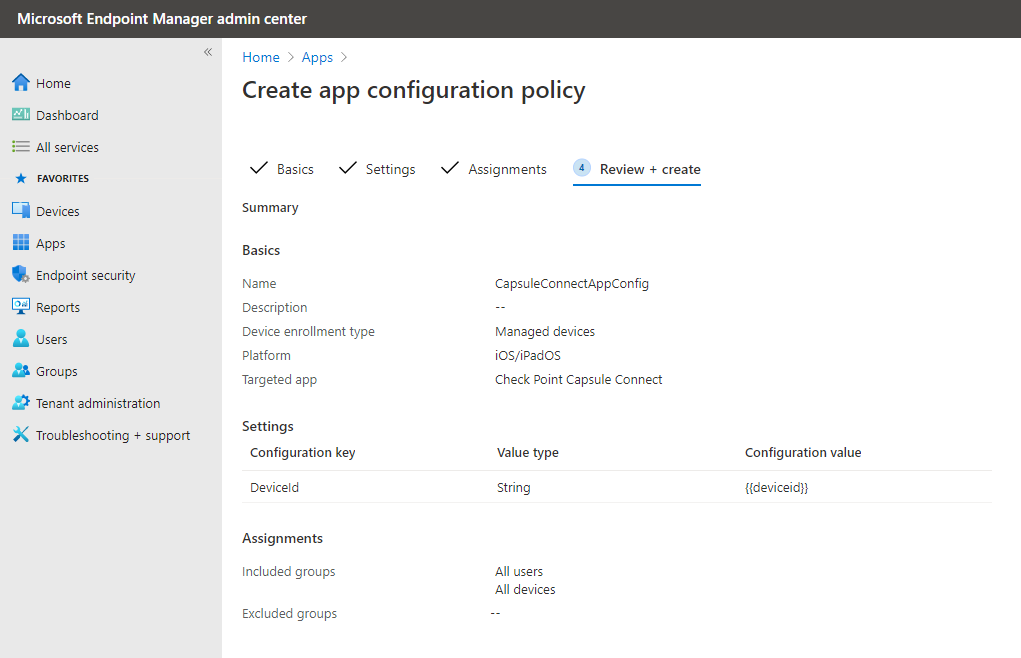Screen dimensions: 1021x658
Task: Click the Targeted app label
Action: pos(279,379)
